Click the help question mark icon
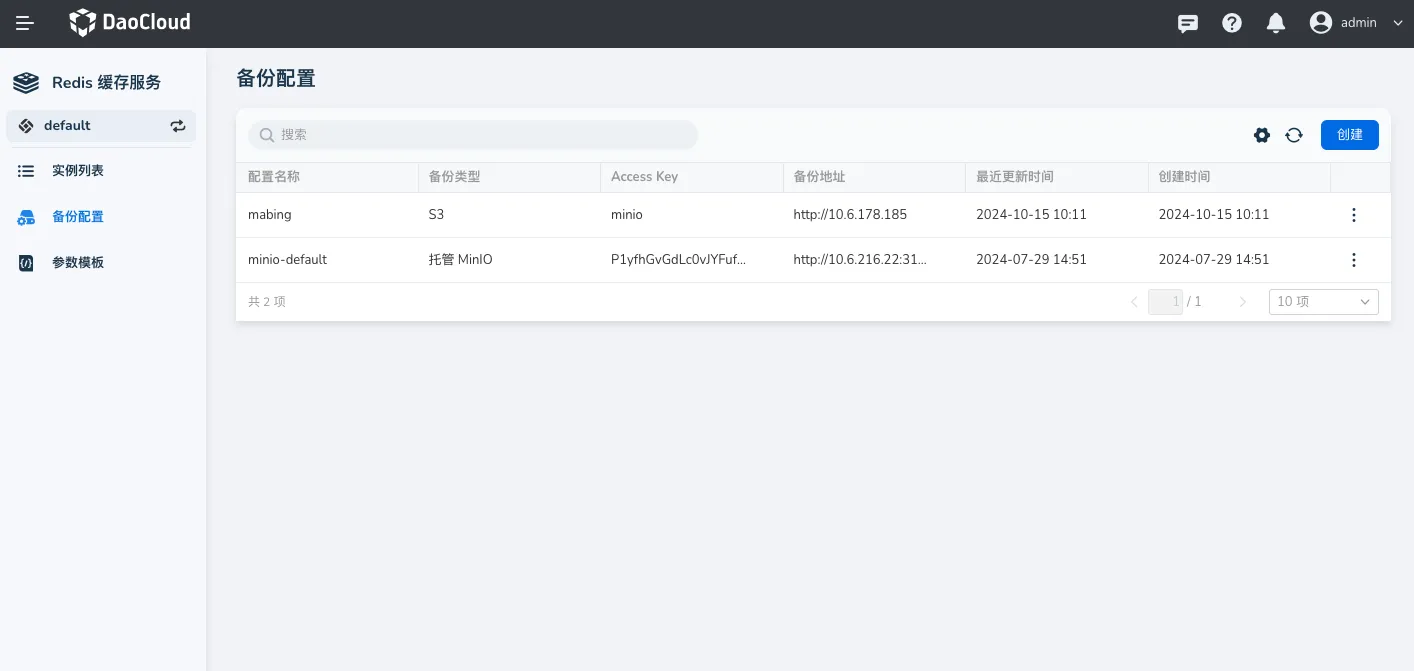1414x671 pixels. [x=1232, y=23]
